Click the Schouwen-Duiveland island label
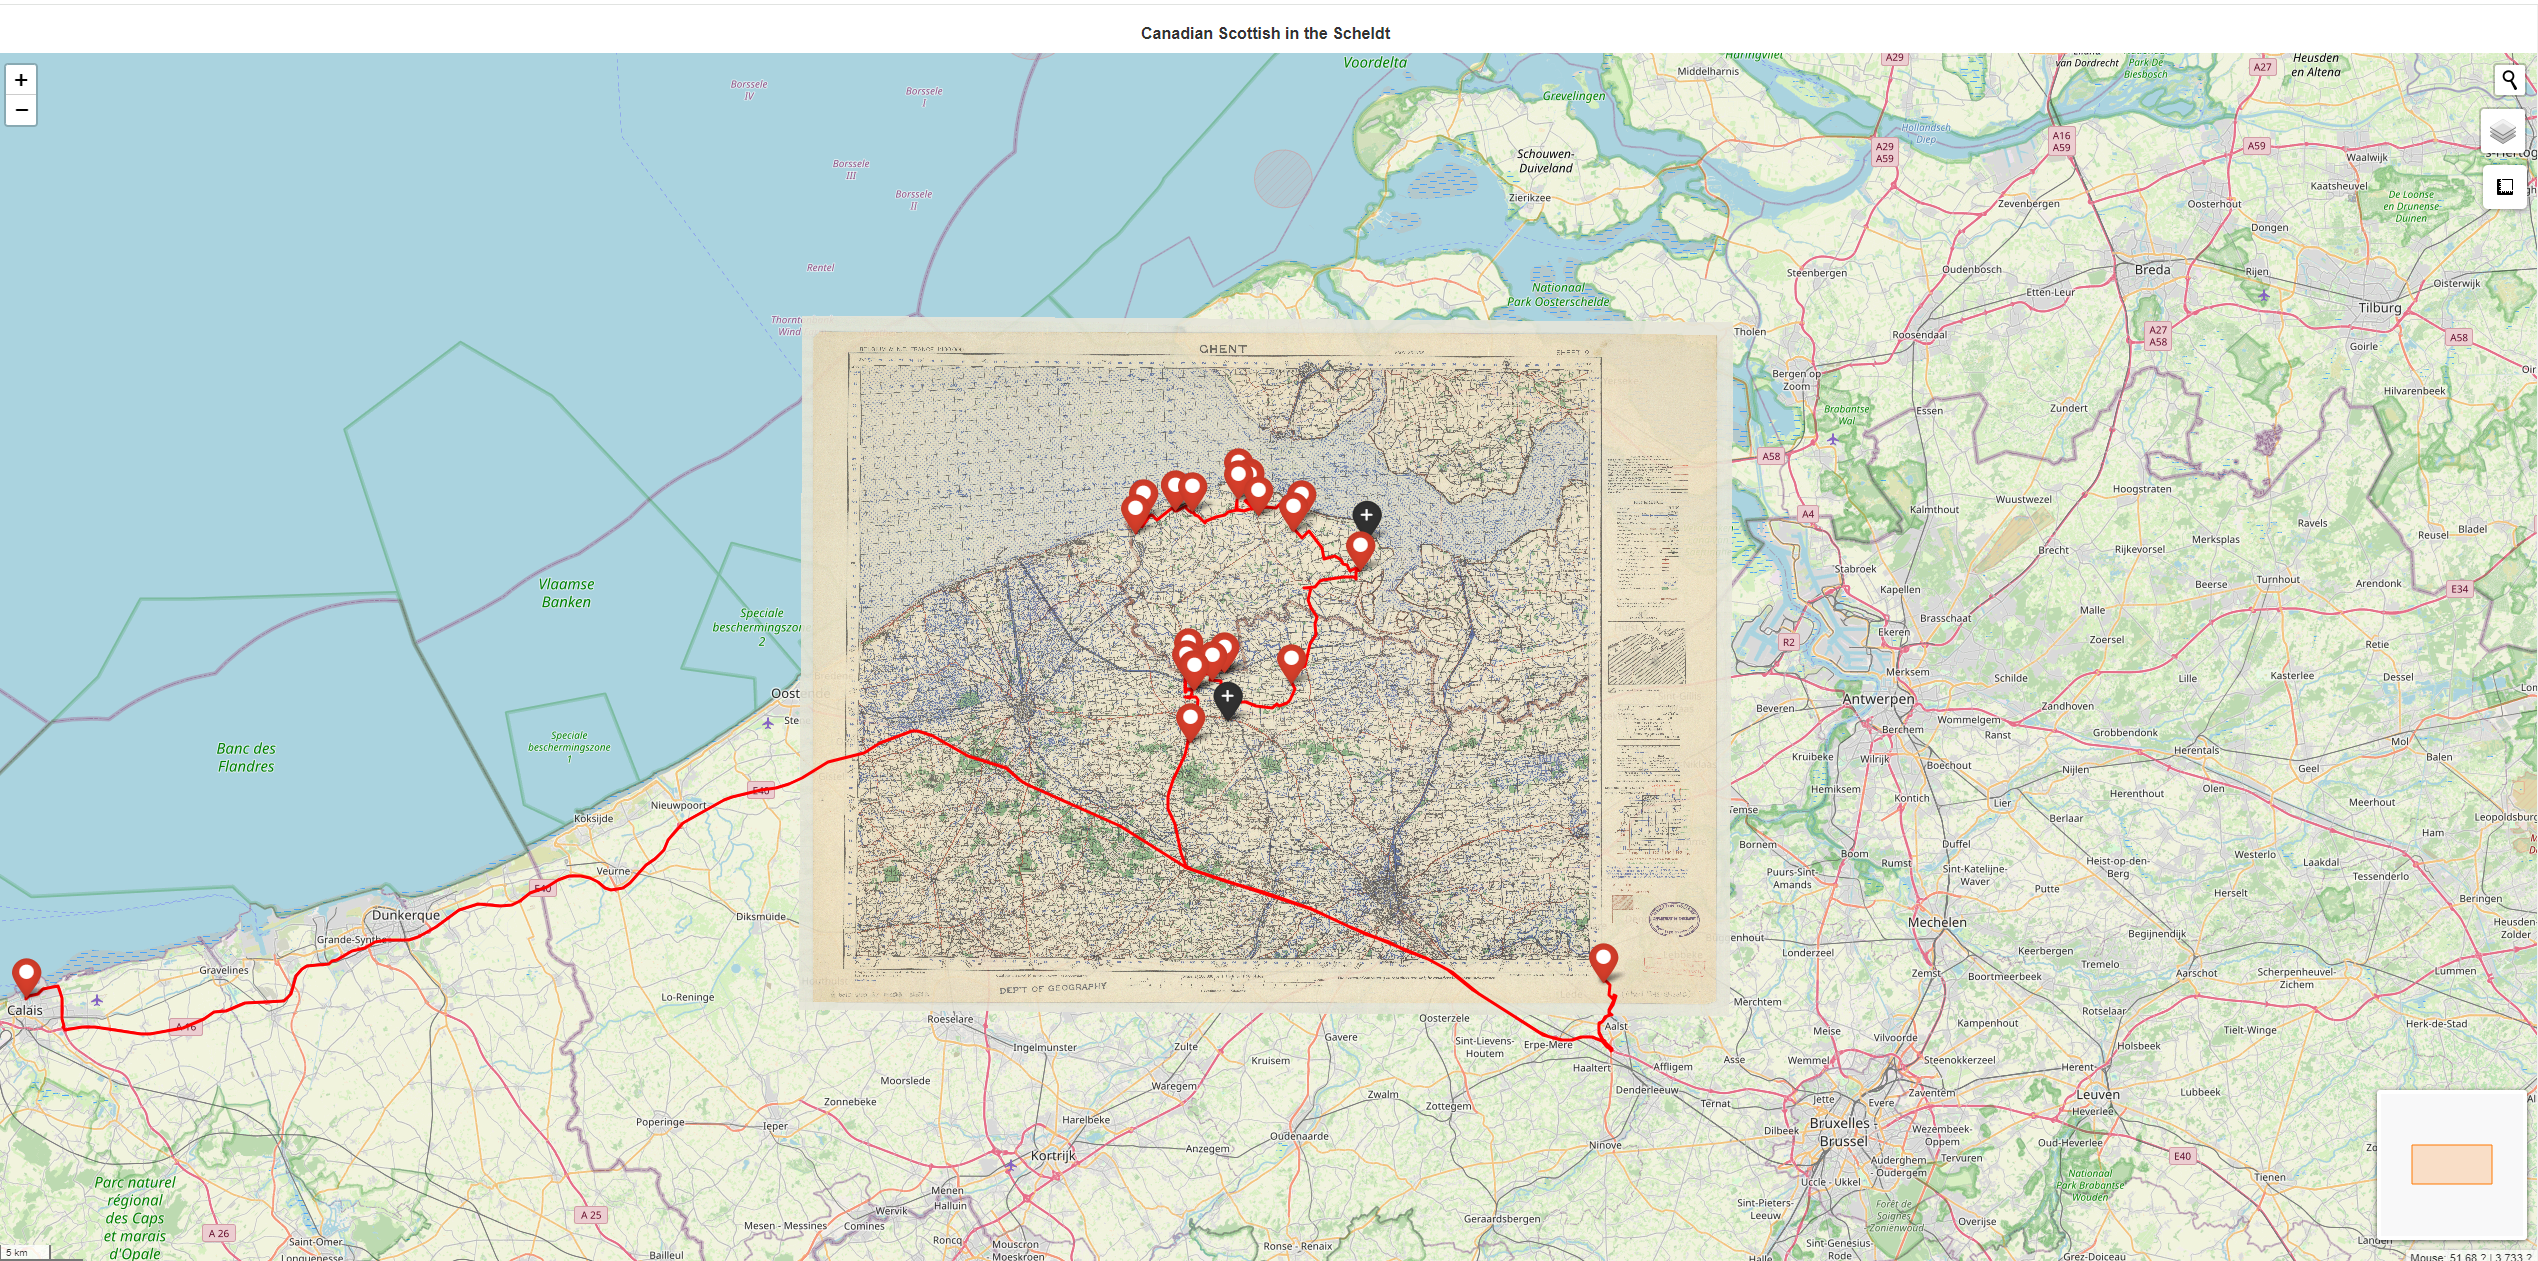Viewport: 2538px width, 1261px height. pyautogui.click(x=1545, y=161)
